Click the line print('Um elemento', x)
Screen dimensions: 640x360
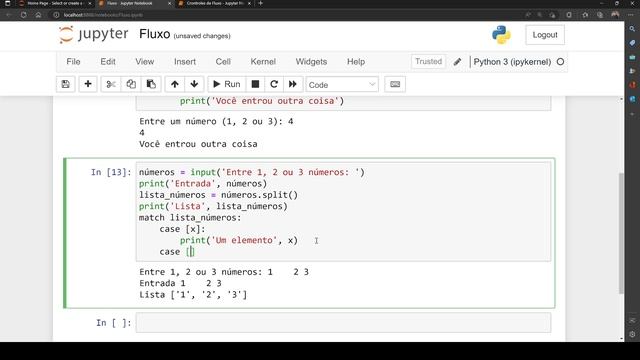239,240
